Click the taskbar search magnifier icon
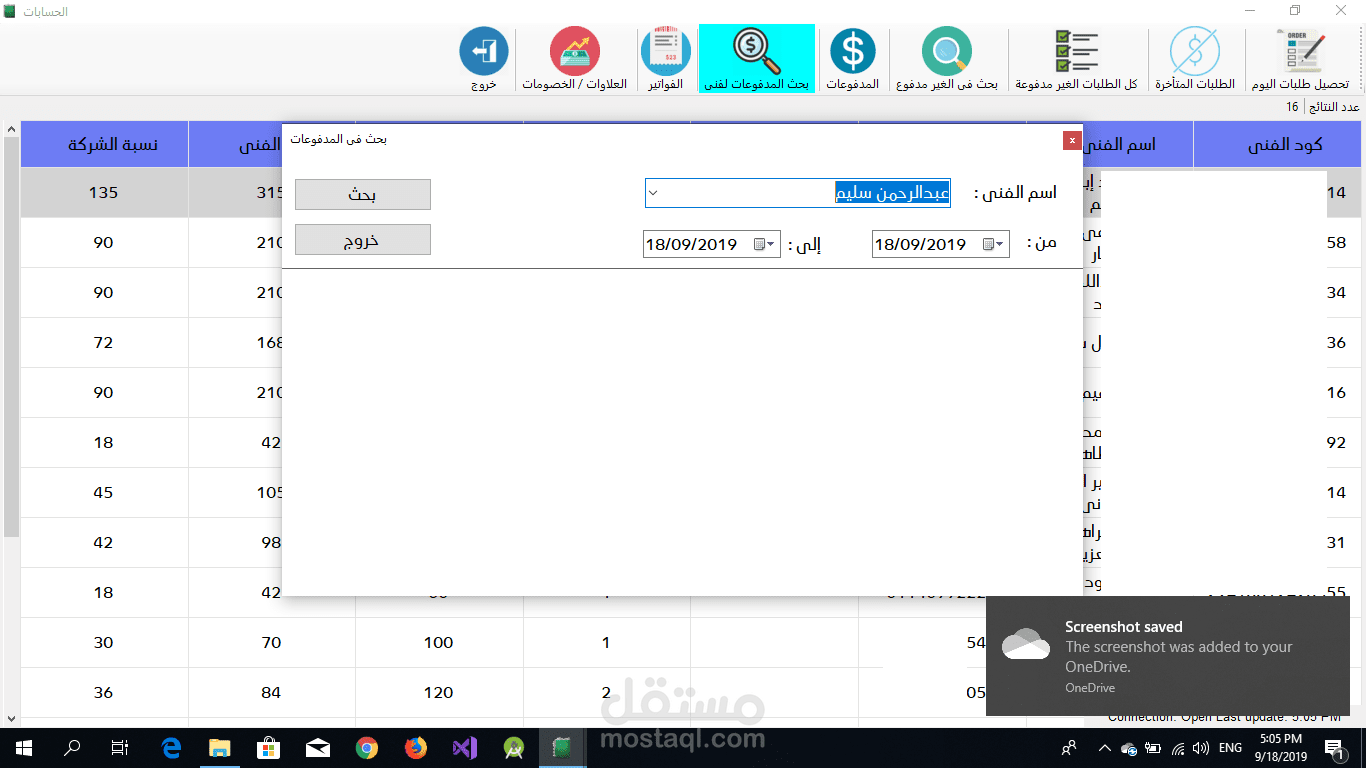Screen dimensions: 1366x768 72,747
